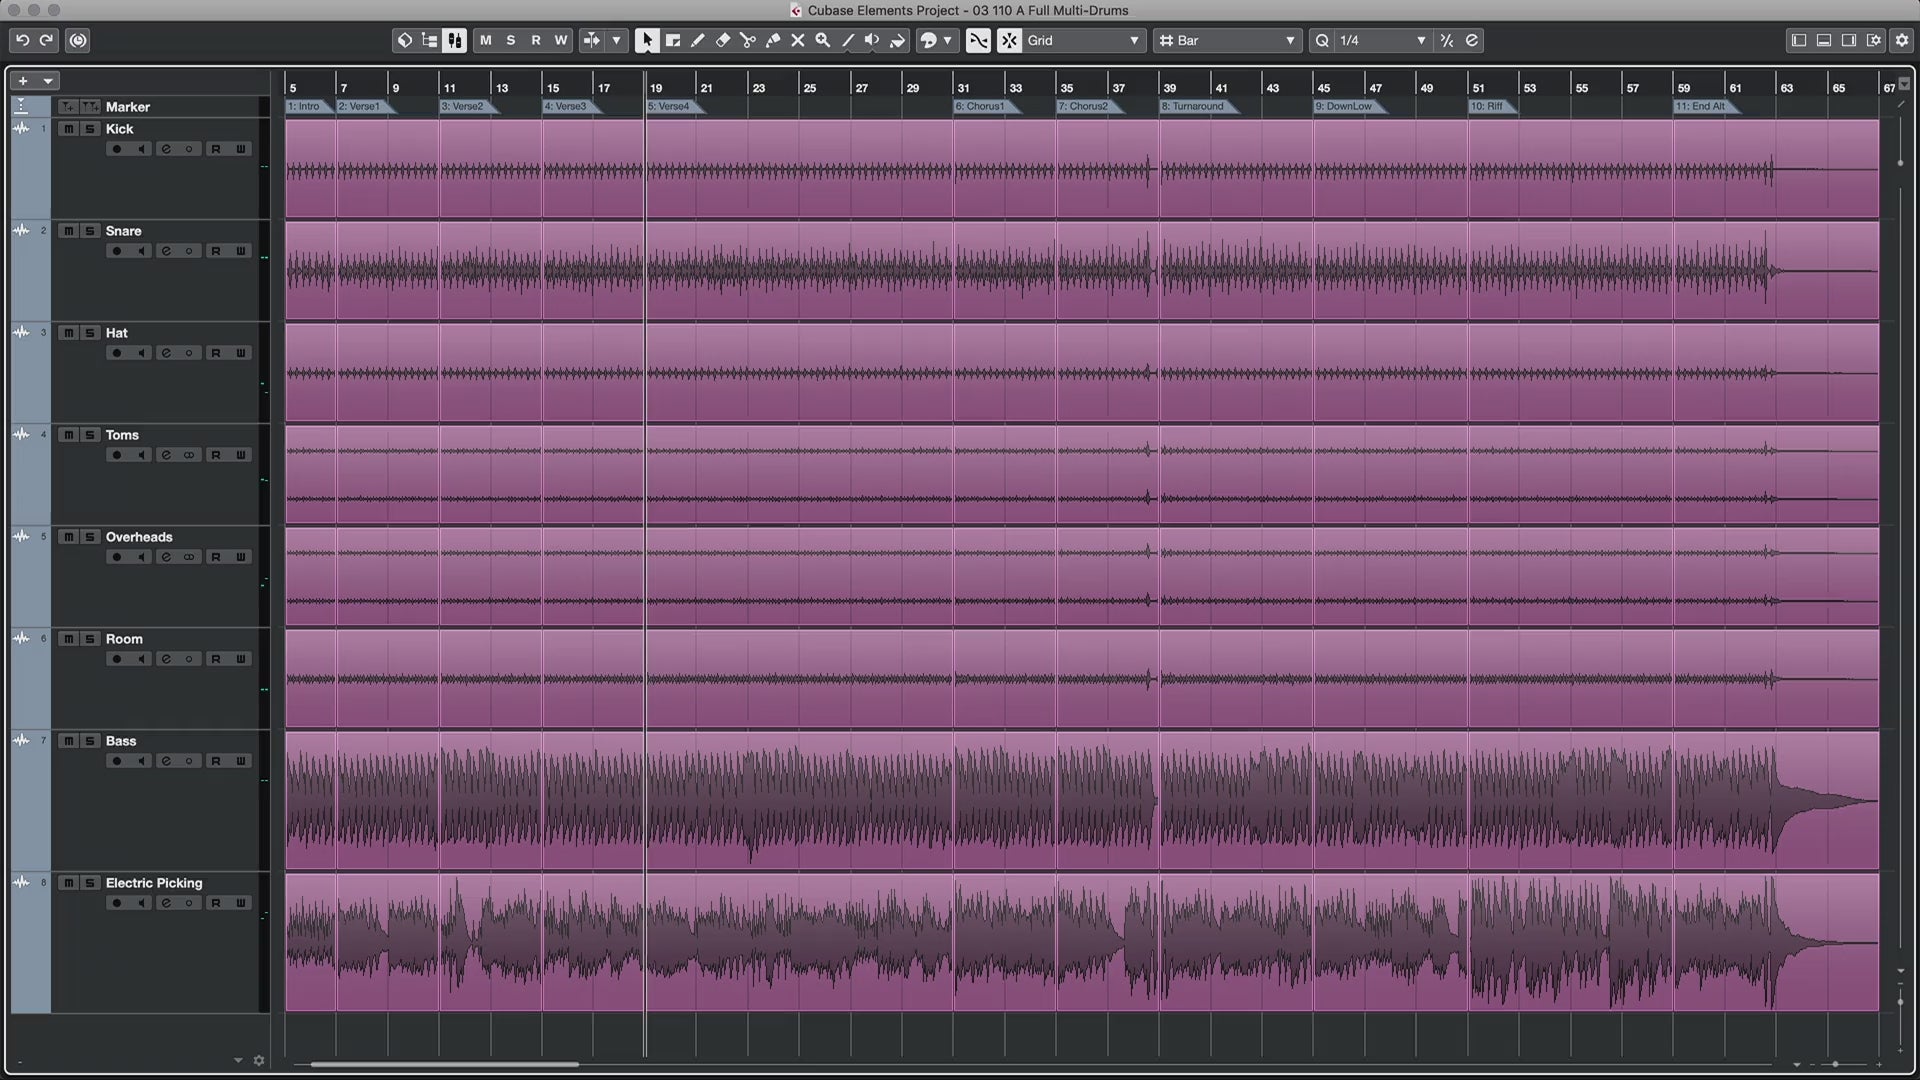Screen dimensions: 1920x1080
Task: Toggle global Write automation W
Action: click(x=561, y=40)
